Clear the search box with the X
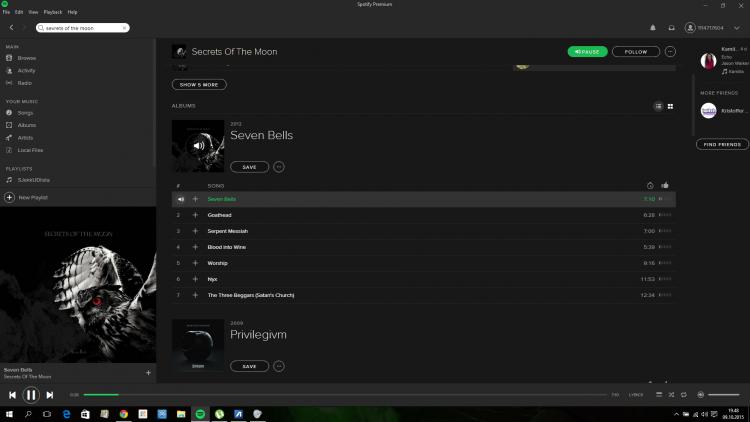This screenshot has height=422, width=750. pyautogui.click(x=124, y=28)
